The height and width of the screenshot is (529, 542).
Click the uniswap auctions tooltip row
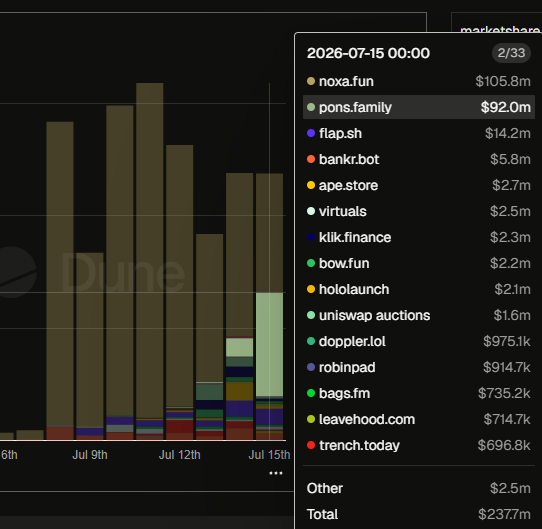tap(419, 315)
